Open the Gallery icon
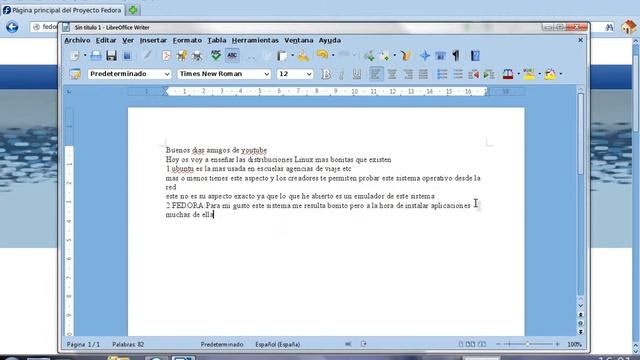 tap(440, 56)
